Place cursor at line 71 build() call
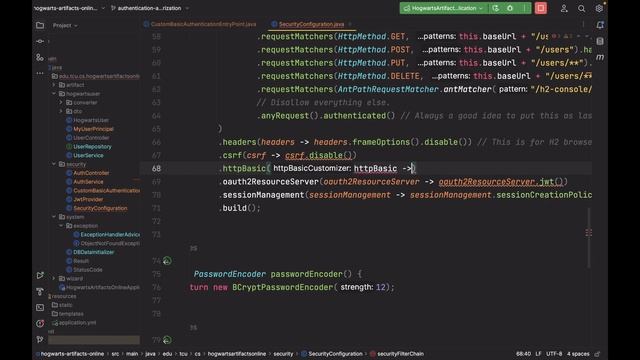The height and width of the screenshot is (360, 640). 241,208
